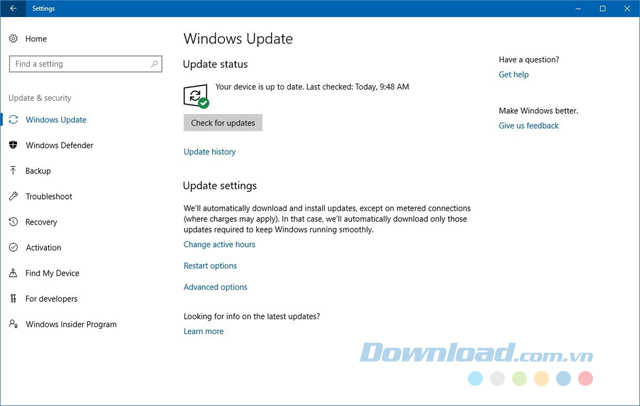Click the Find My Device icon
This screenshot has height=406, width=640.
click(13, 273)
